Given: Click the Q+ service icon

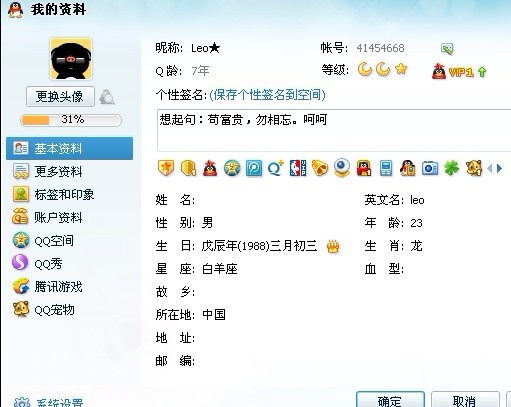Looking at the screenshot, I should pyautogui.click(x=276, y=168).
